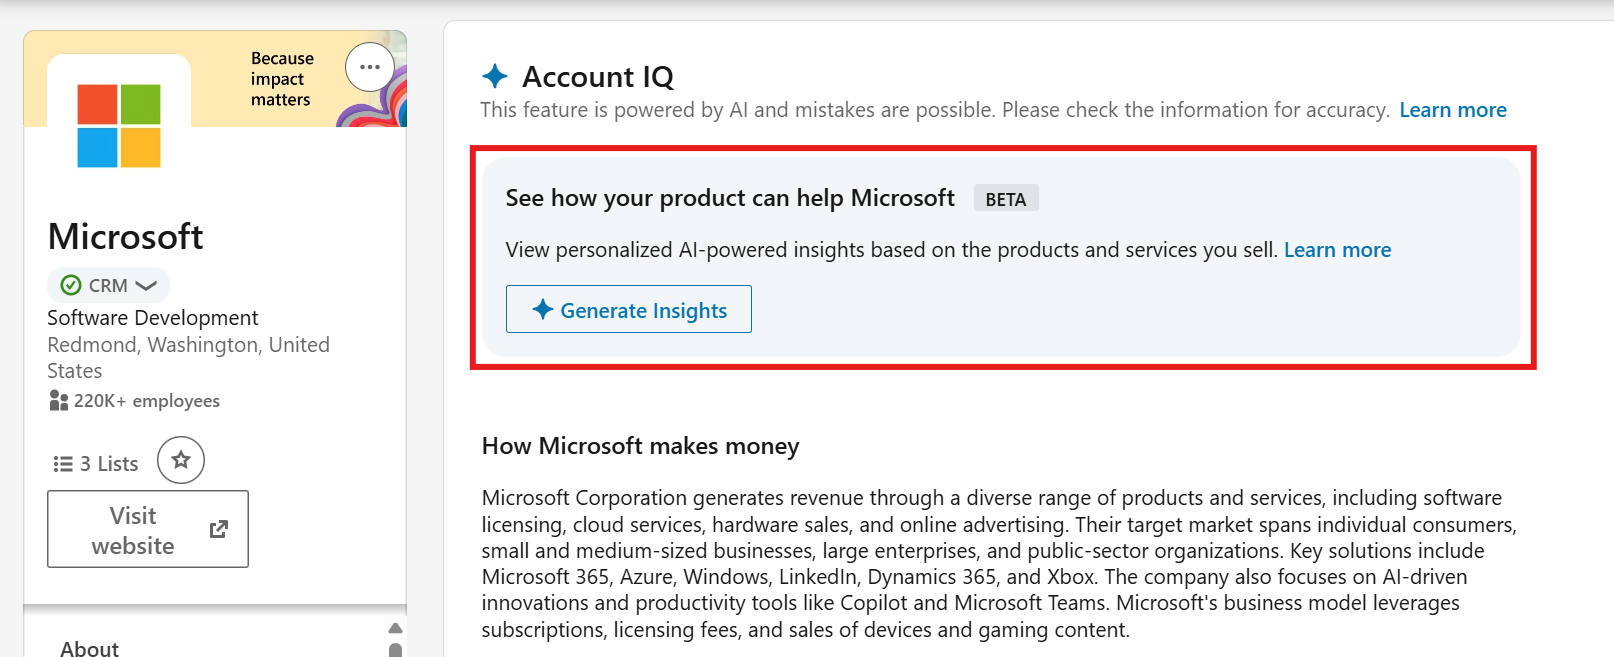
Task: Open the three-dot more options menu
Action: (370, 68)
